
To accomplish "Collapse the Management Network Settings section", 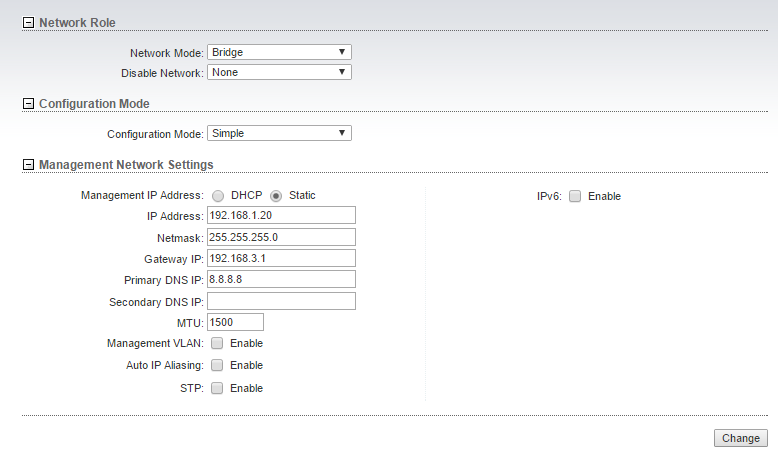I will click(28, 165).
